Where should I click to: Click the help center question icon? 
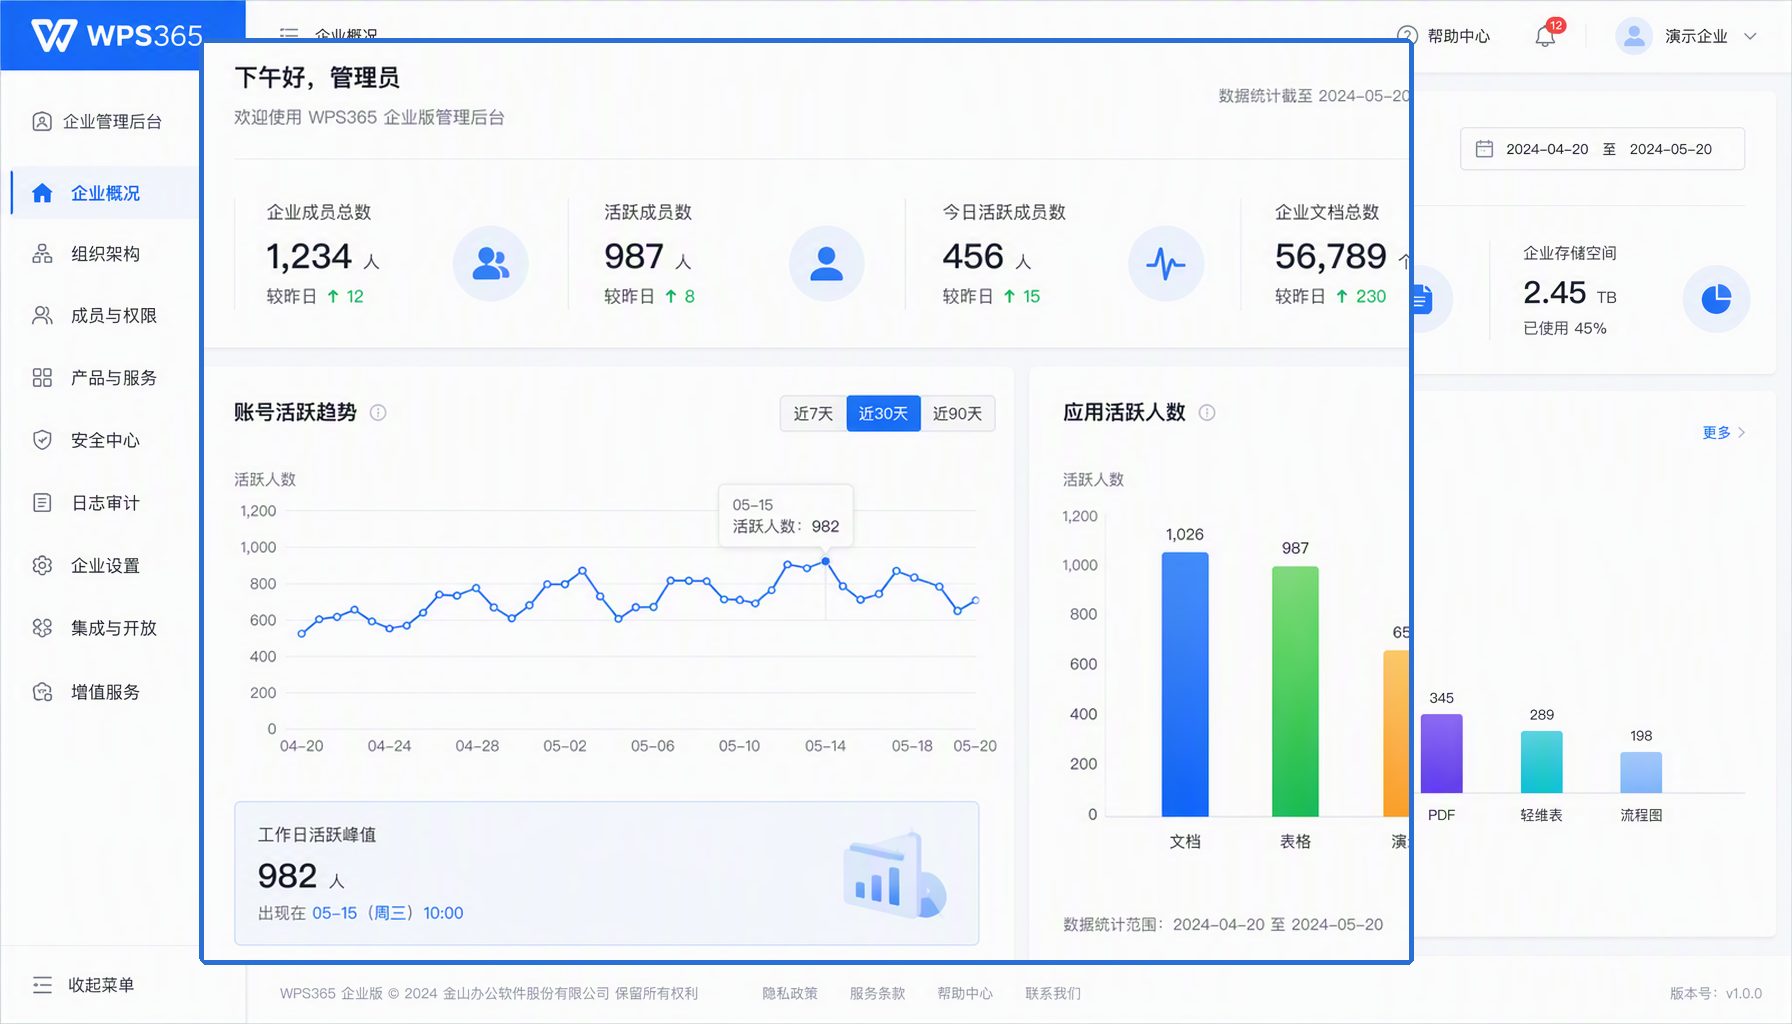point(1407,36)
